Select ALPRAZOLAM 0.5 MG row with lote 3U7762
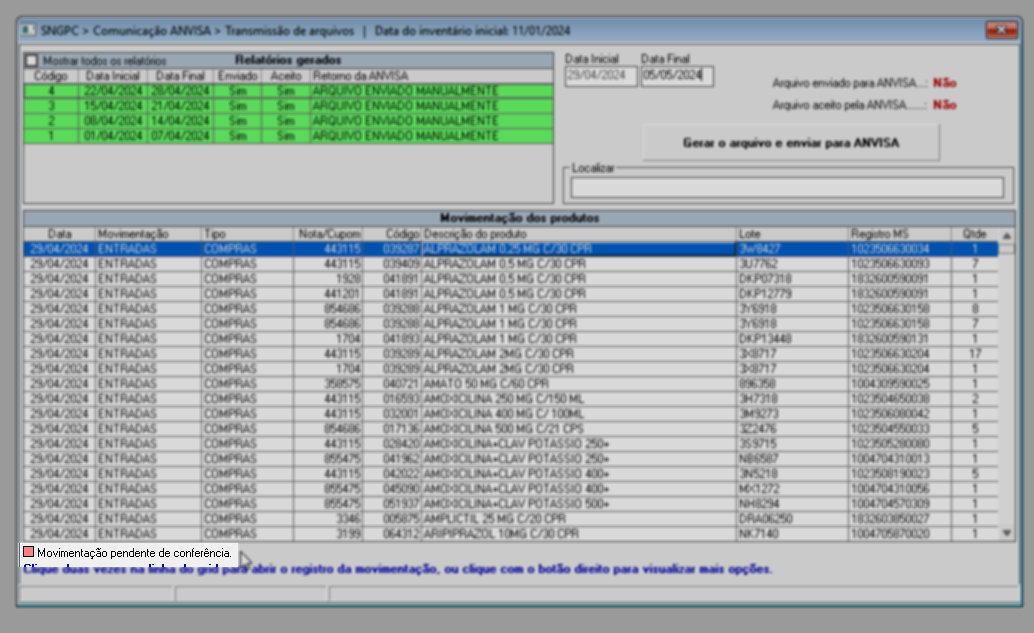This screenshot has width=1034, height=633. pyautogui.click(x=511, y=264)
